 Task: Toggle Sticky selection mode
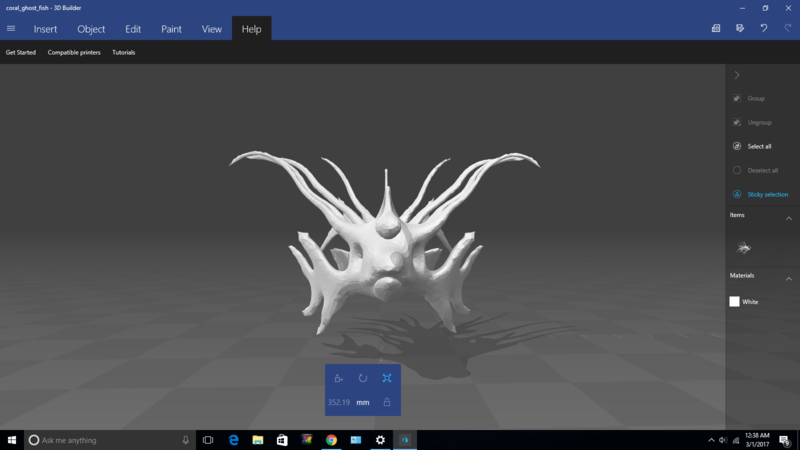pos(737,194)
